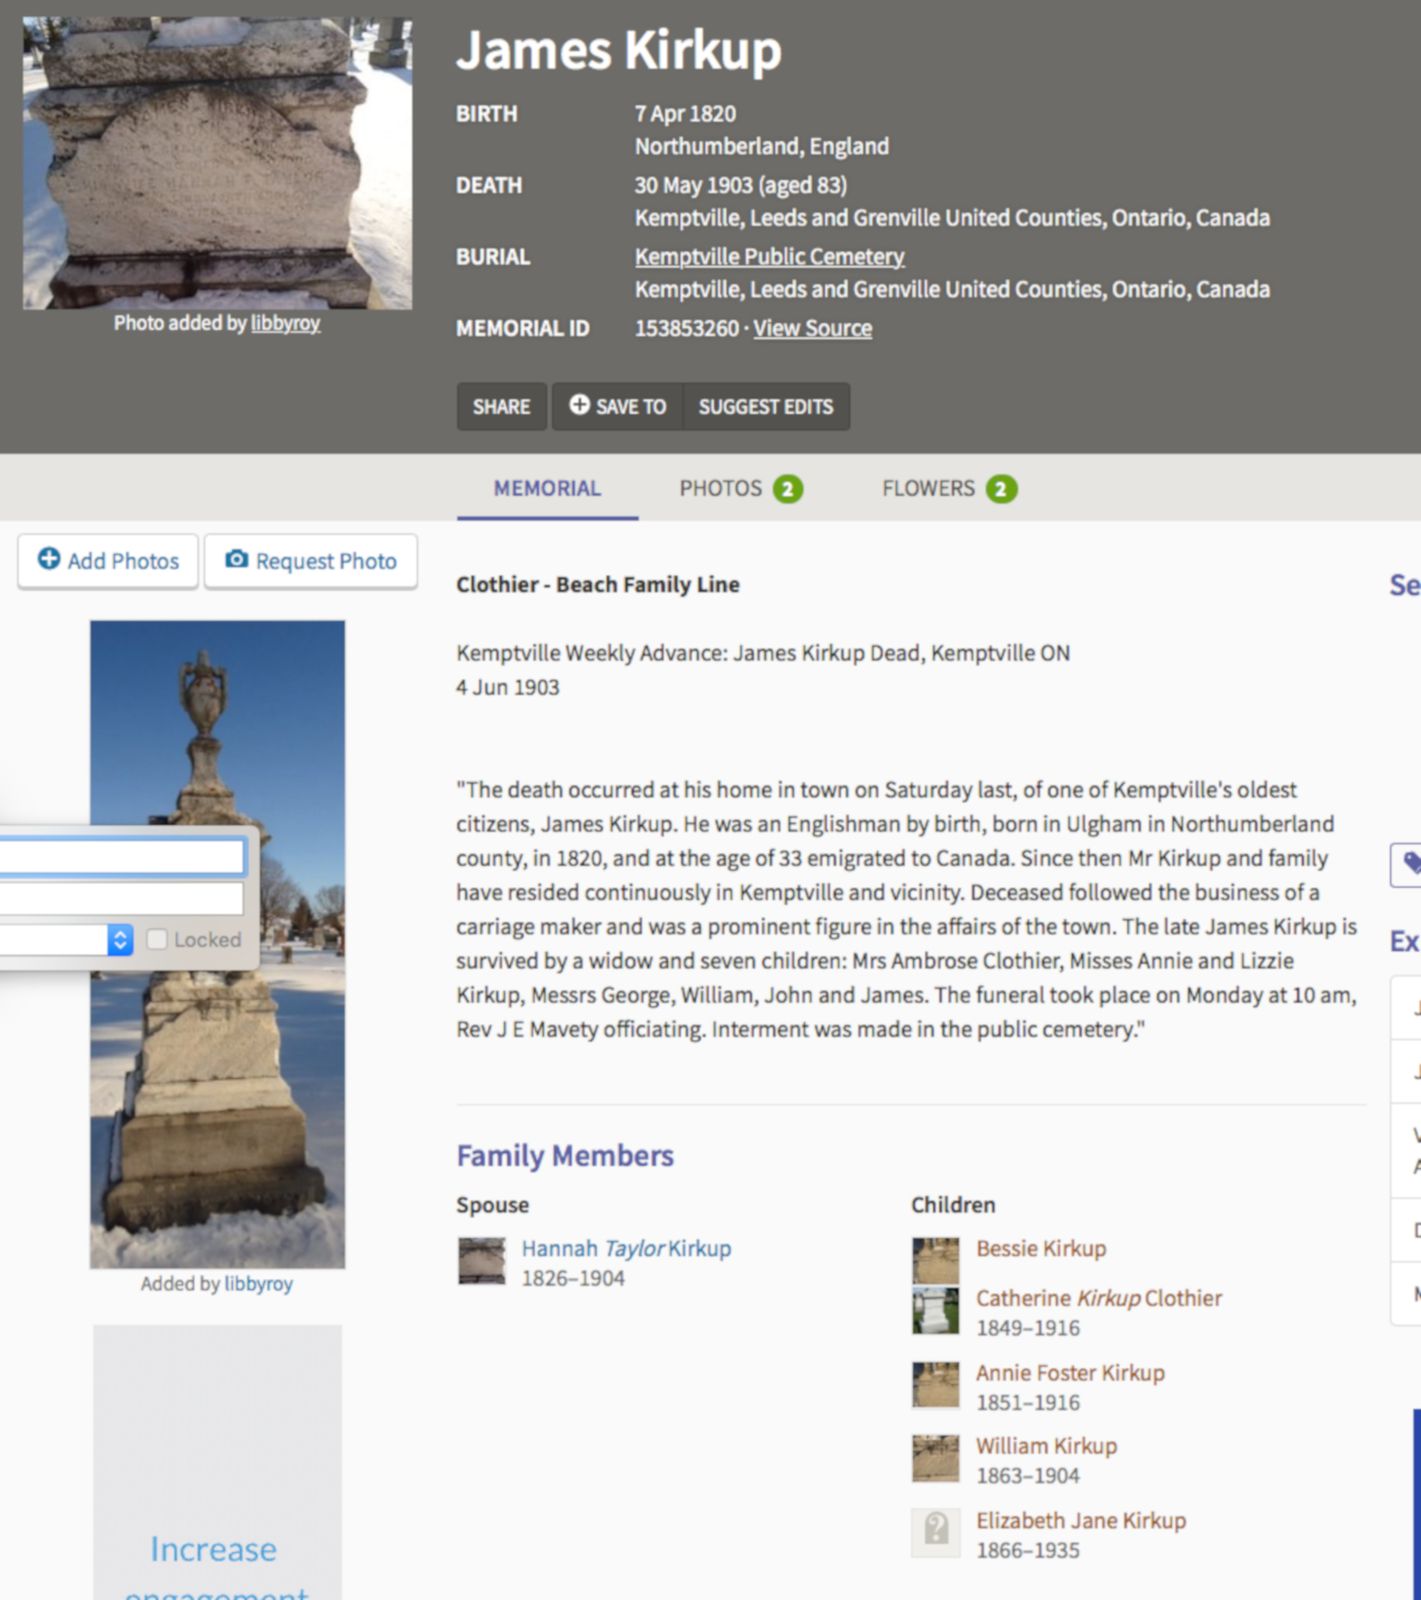
Task: Open Annie Foster Kirkup's memorial link
Action: [1070, 1373]
